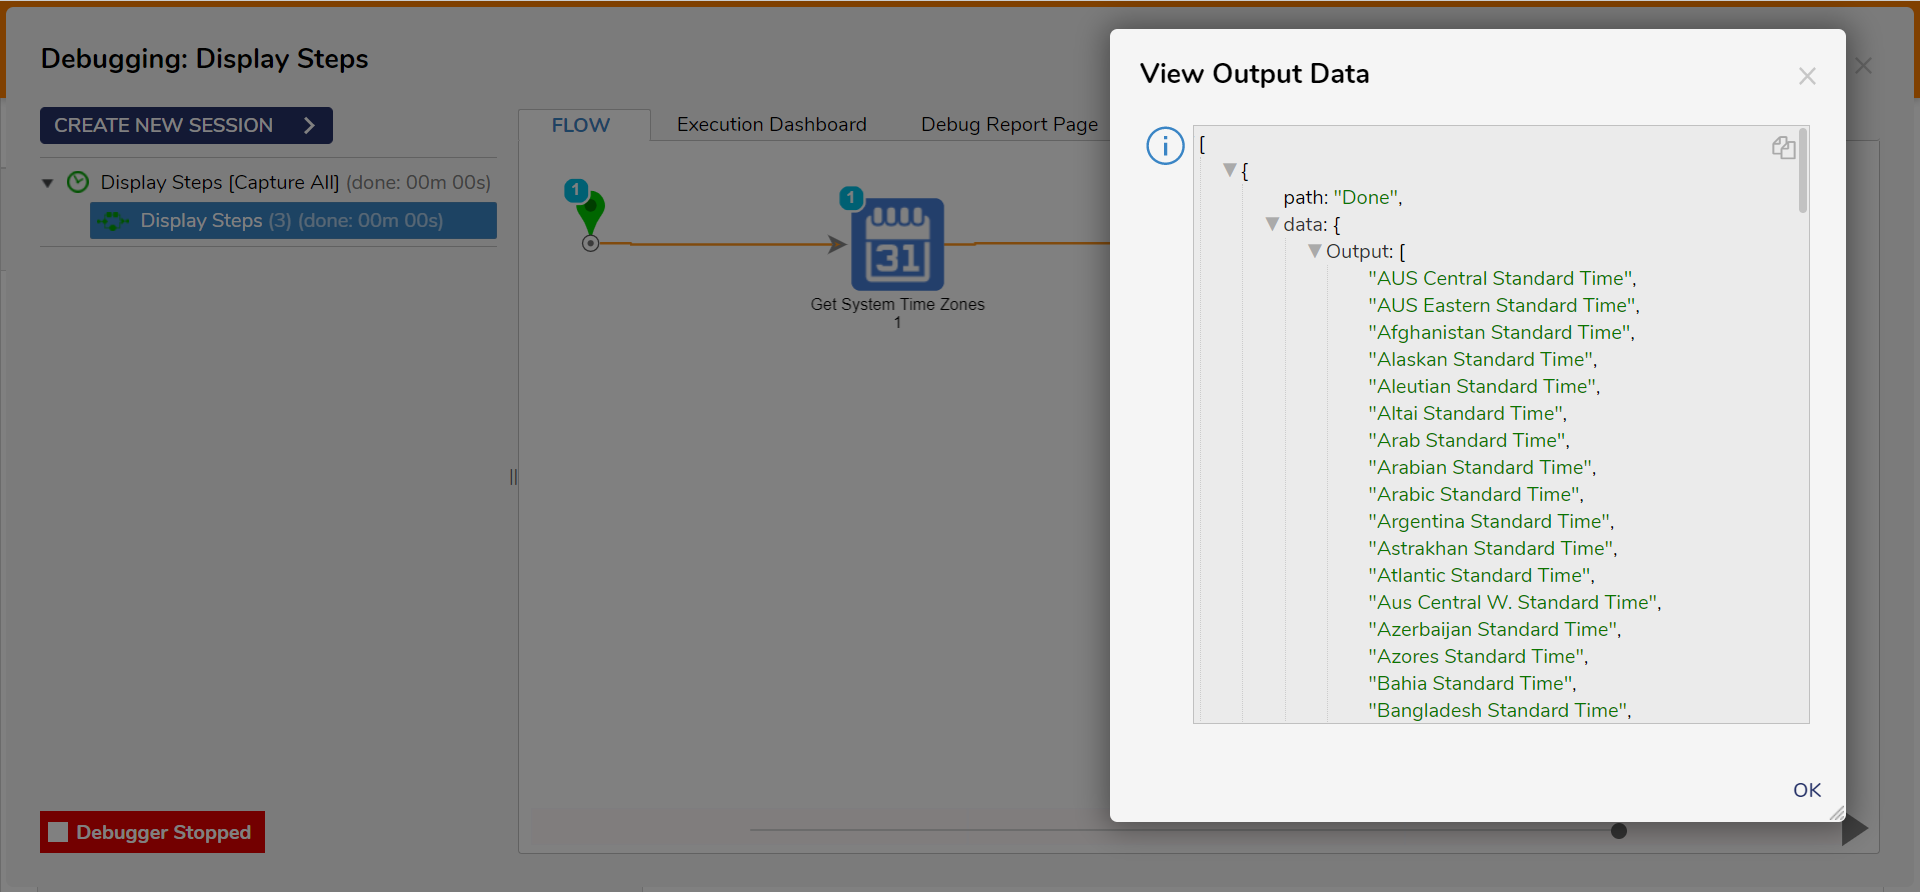1920x892 pixels.
Task: Click the play arrow at timeline end
Action: 1855,829
